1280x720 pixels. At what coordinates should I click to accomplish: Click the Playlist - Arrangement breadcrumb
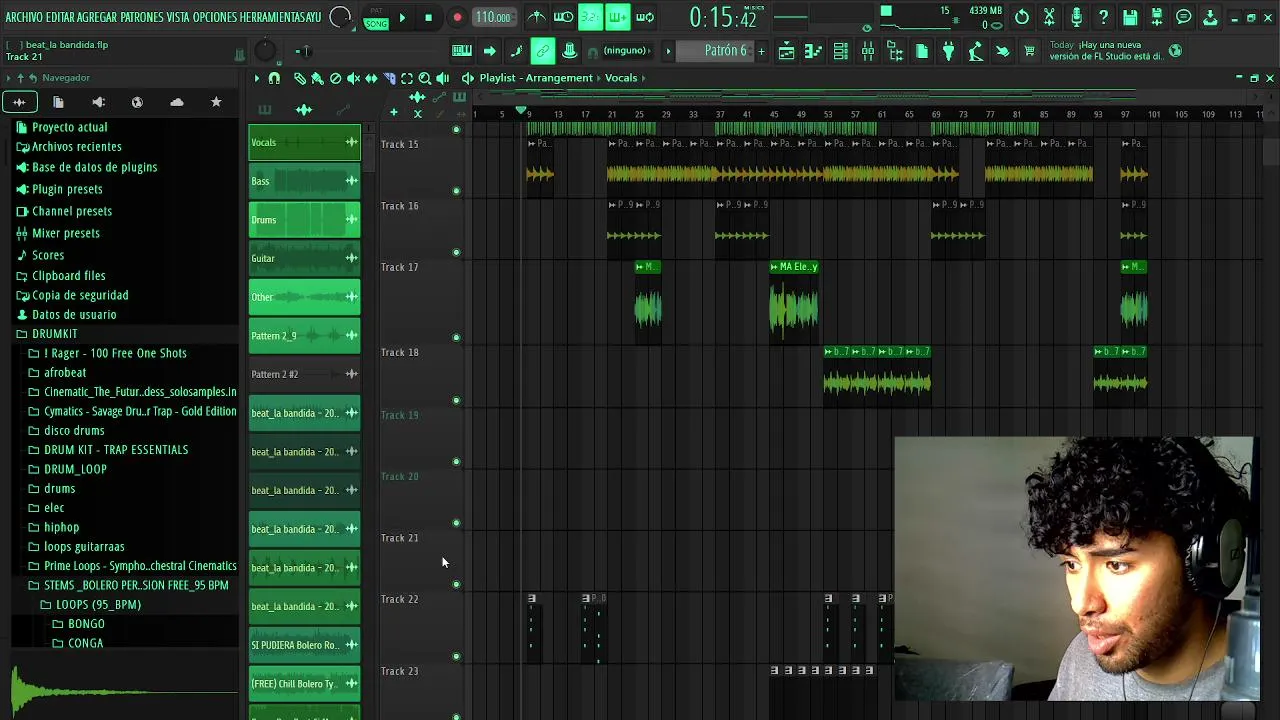click(x=536, y=78)
